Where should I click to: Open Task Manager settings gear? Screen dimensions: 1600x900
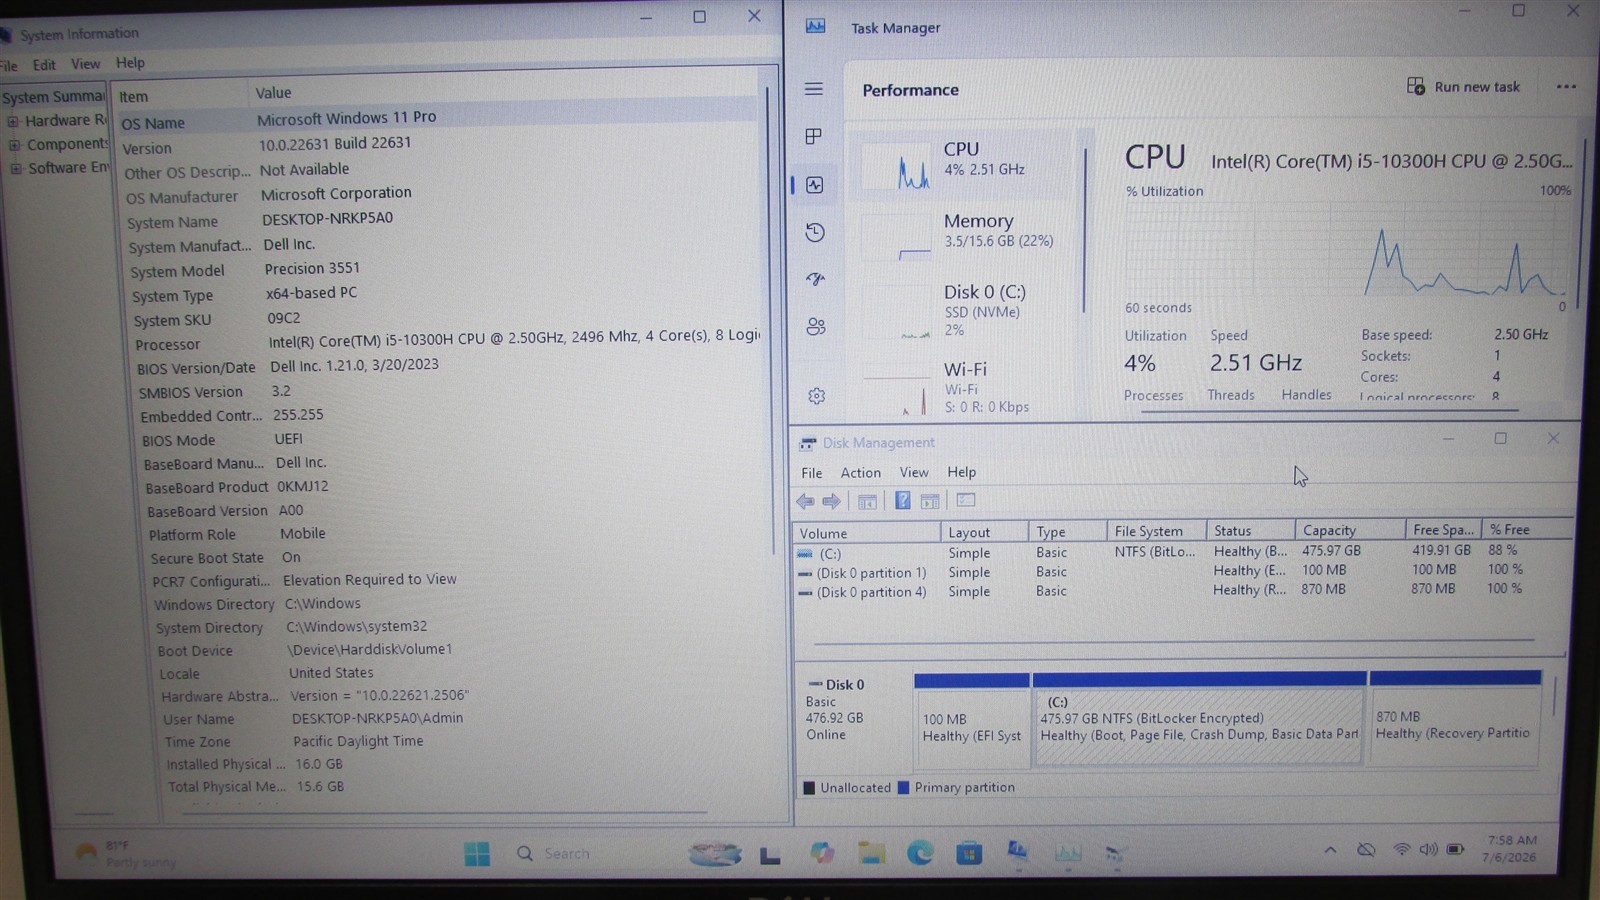816,396
